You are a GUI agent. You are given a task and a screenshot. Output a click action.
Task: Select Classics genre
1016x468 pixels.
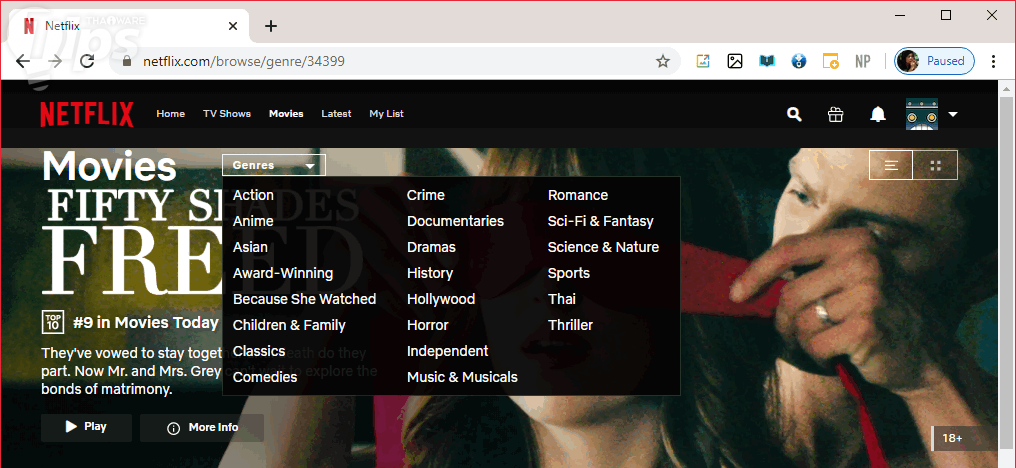tap(259, 351)
